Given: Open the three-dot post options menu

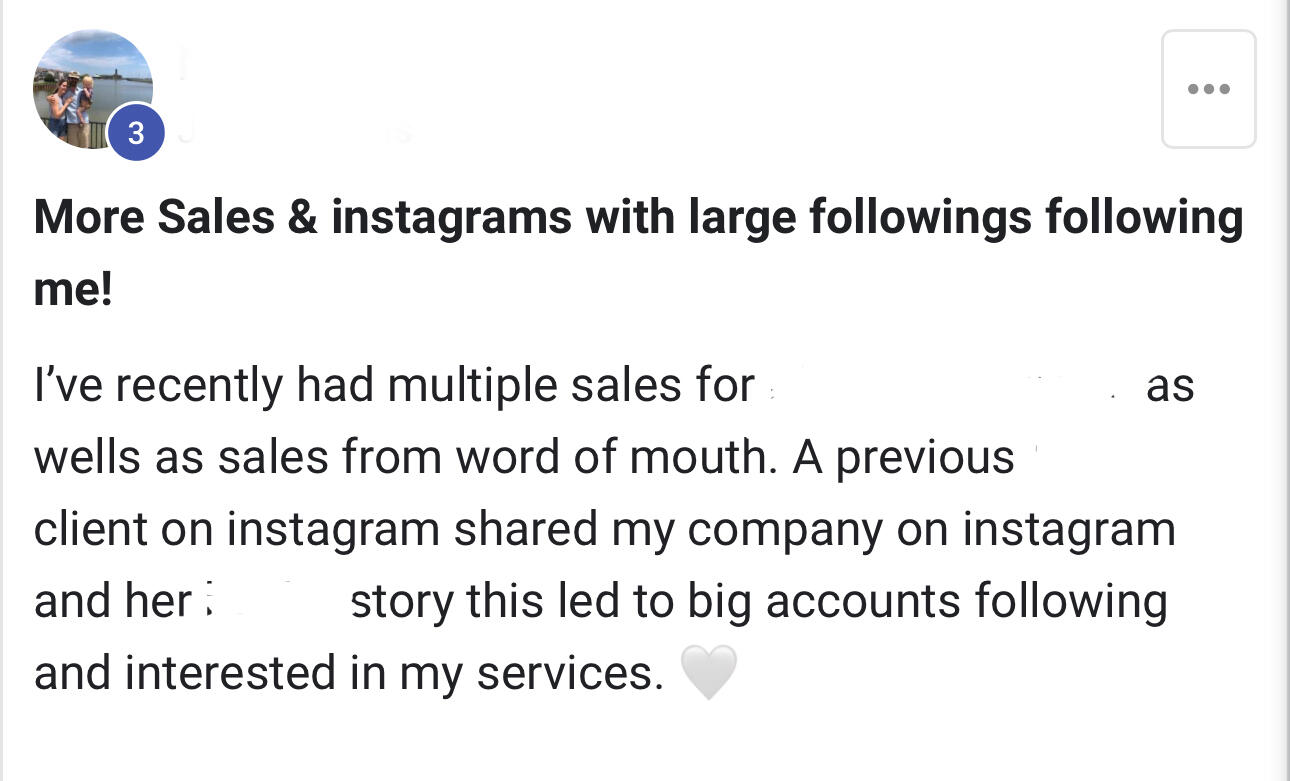Looking at the screenshot, I should point(1208,89).
